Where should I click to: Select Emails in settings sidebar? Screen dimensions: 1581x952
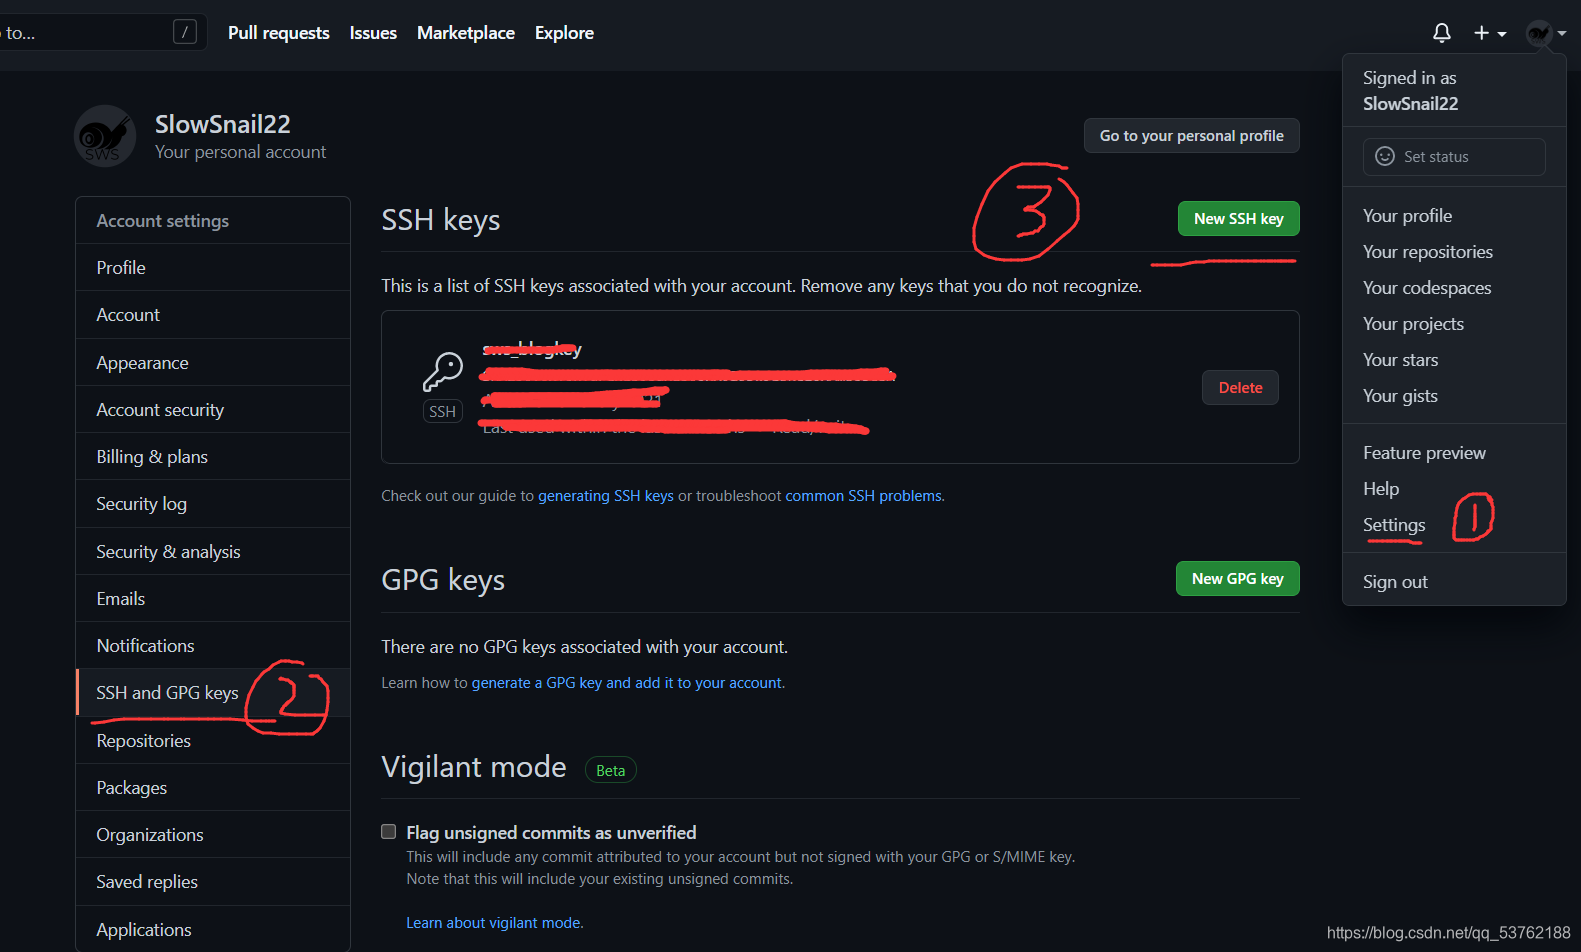pyautogui.click(x=213, y=599)
